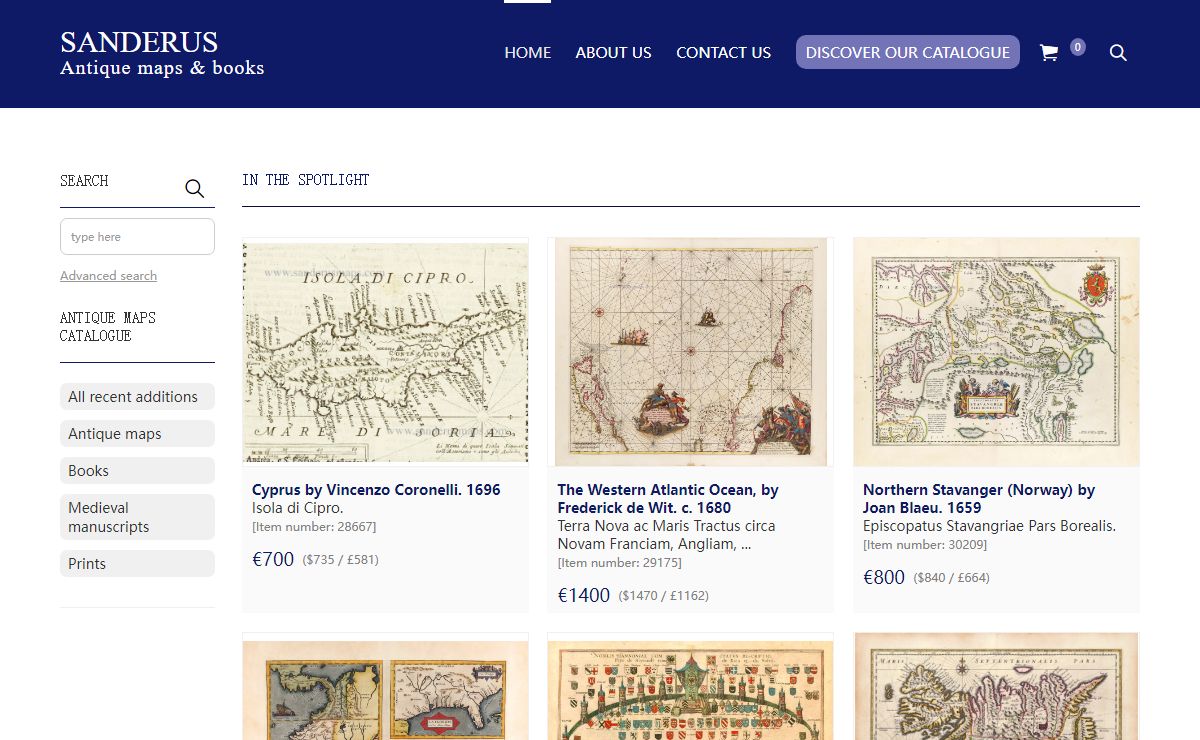Open the Advanced search link
Screen dimensions: 1200x740
108,276
